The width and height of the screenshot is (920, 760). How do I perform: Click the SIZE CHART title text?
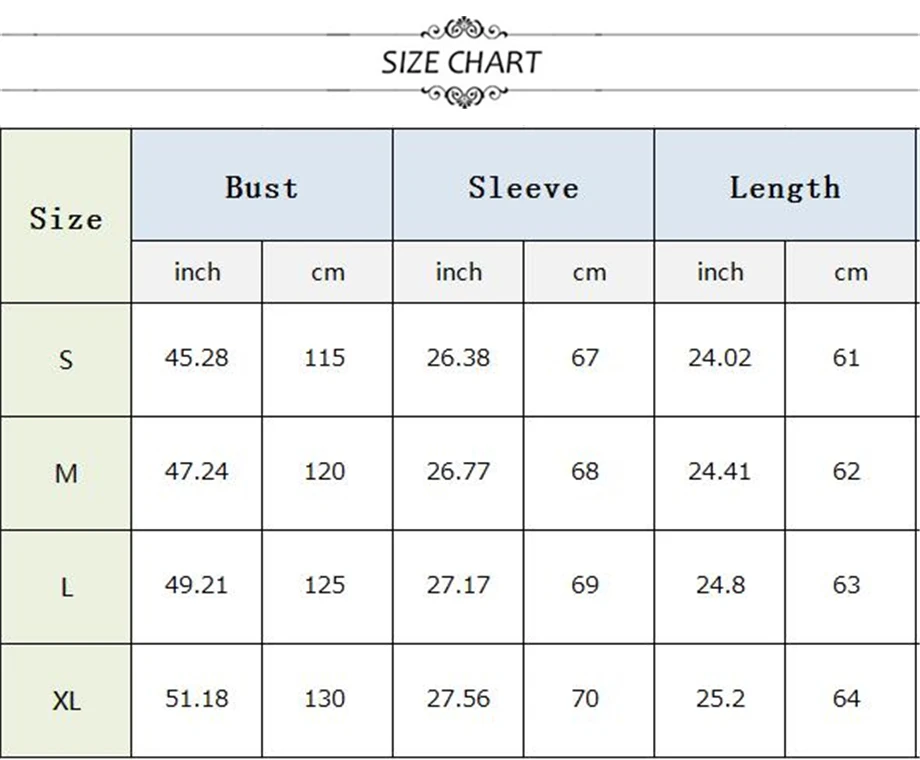(461, 62)
